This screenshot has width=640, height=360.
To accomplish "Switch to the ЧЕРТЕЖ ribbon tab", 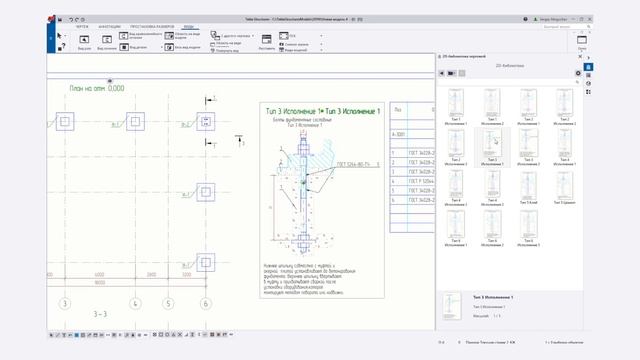I will [x=82, y=27].
